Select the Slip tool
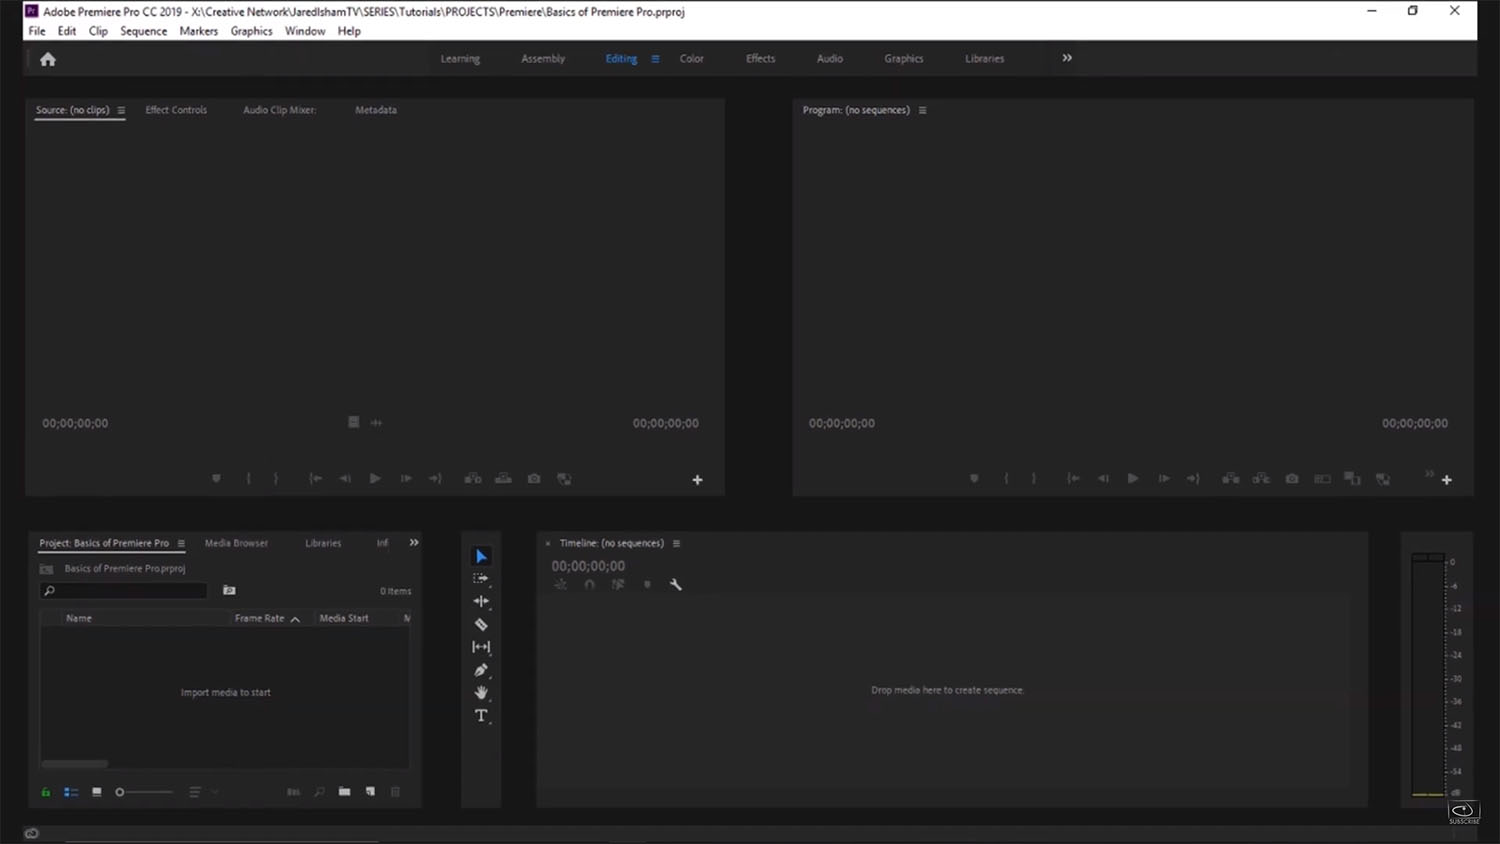The image size is (1500, 844). coord(481,647)
